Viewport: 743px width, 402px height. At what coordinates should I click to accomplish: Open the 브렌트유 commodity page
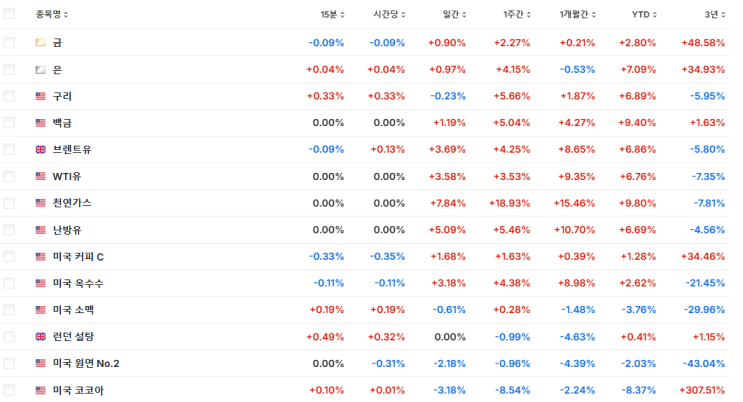point(72,150)
